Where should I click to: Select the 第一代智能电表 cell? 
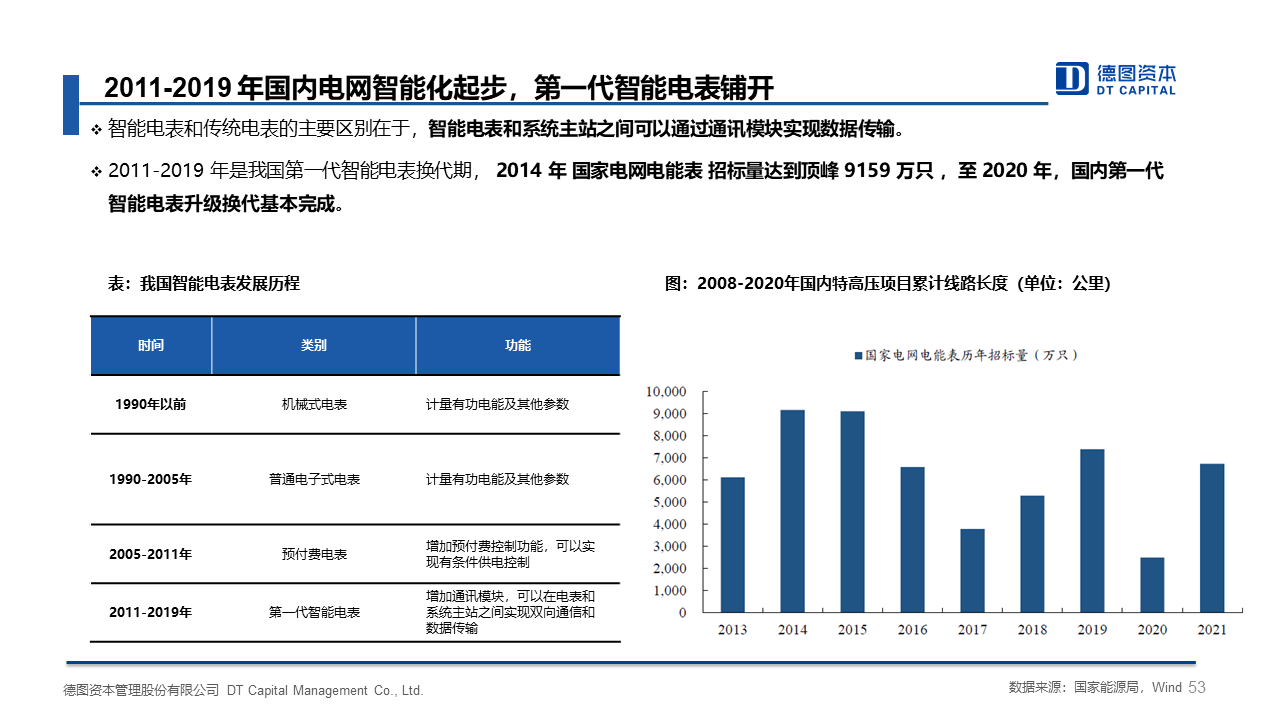pyautogui.click(x=314, y=612)
